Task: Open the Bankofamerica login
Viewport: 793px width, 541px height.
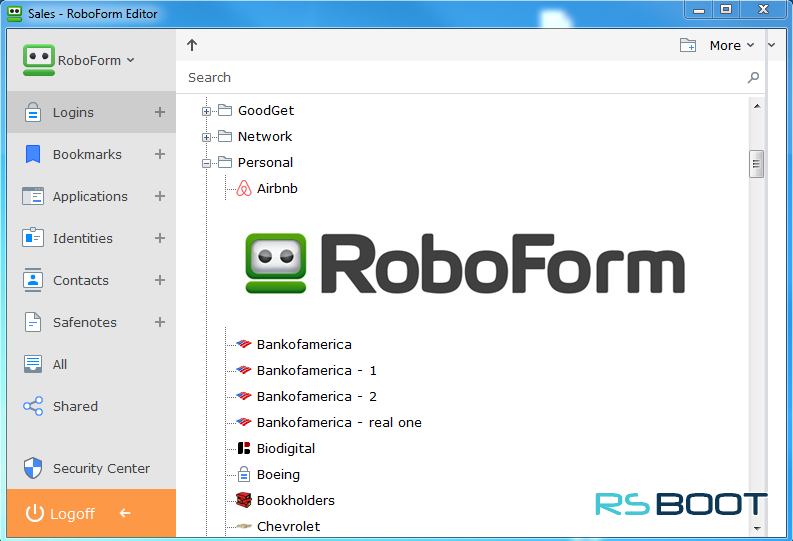Action: (x=304, y=344)
